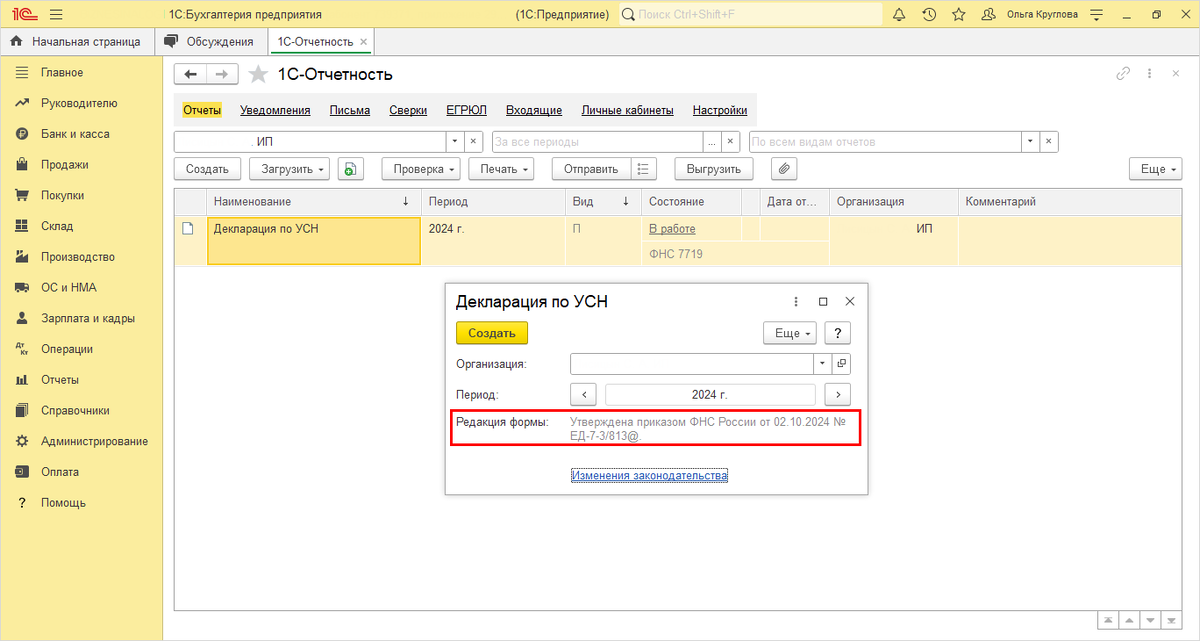
Task: Click help question mark button in dialog
Action: (x=838, y=333)
